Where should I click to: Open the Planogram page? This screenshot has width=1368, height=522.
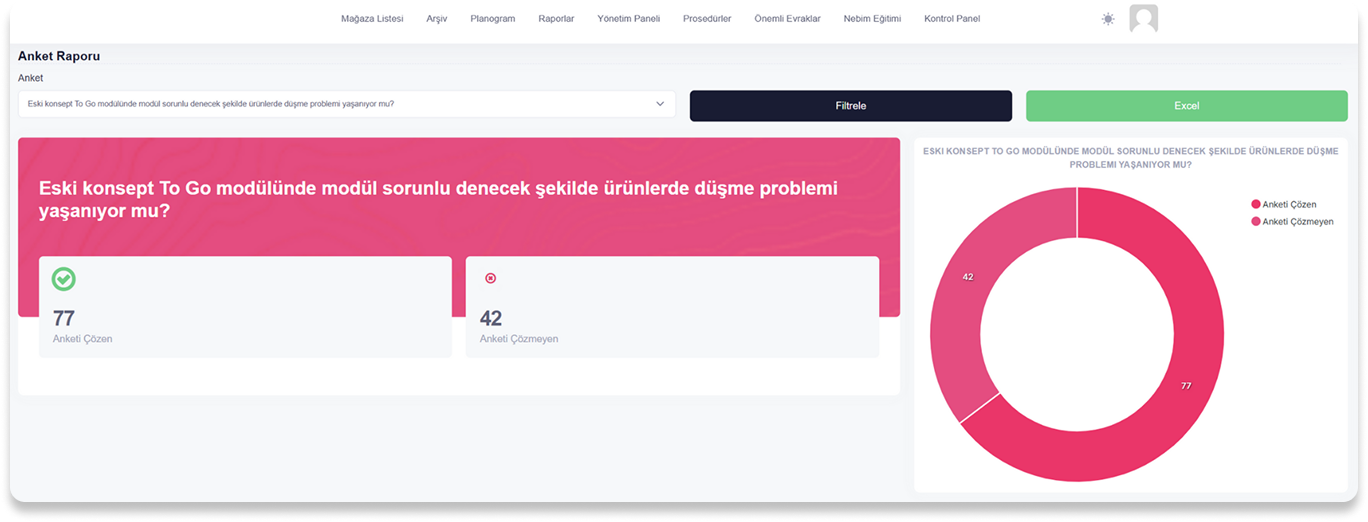(492, 19)
